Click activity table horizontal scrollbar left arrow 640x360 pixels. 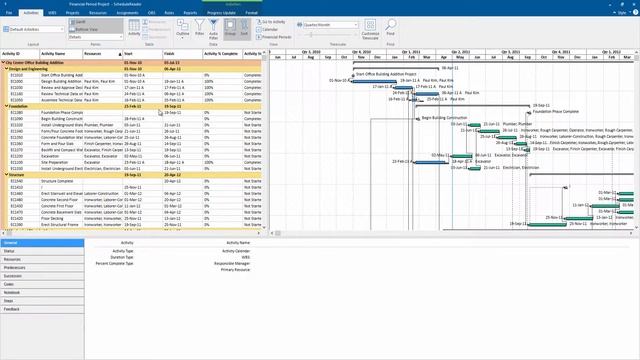point(3,233)
